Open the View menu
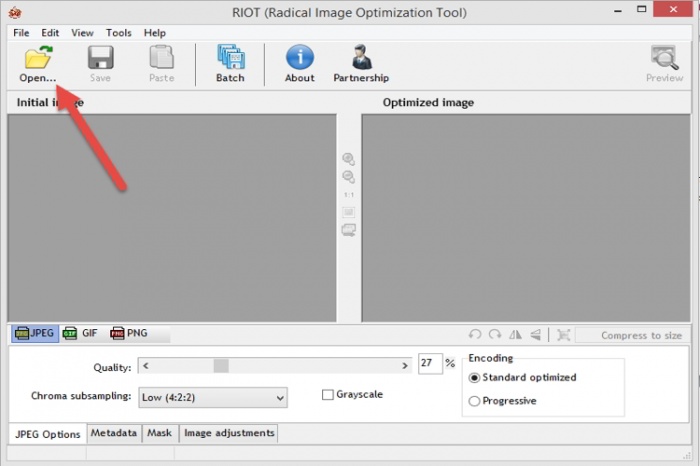 coord(82,33)
